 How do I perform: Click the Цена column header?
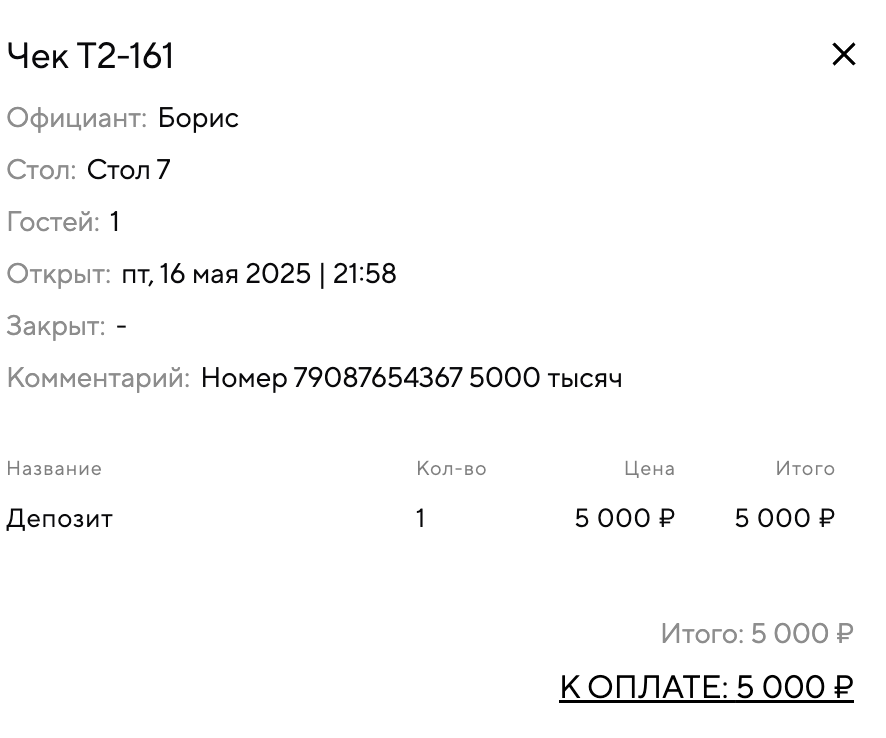pos(649,468)
